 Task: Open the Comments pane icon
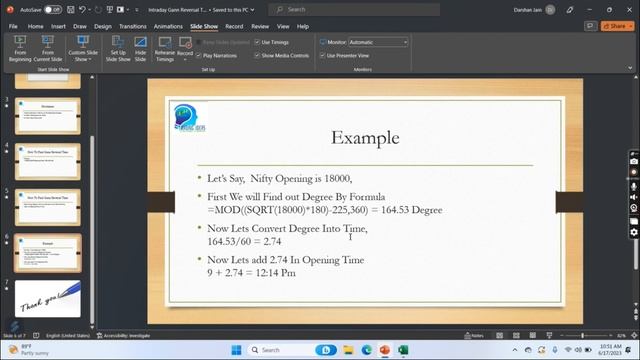coord(590,26)
